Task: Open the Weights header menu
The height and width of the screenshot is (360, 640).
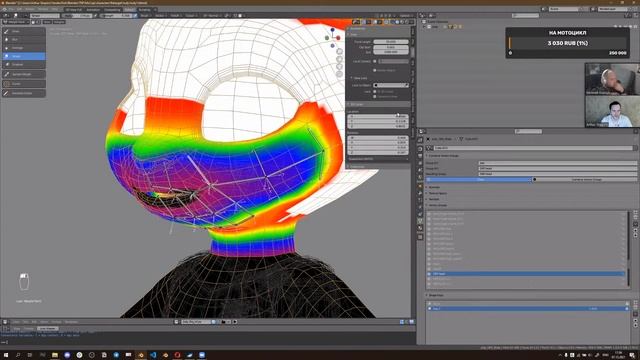Action: click(59, 22)
